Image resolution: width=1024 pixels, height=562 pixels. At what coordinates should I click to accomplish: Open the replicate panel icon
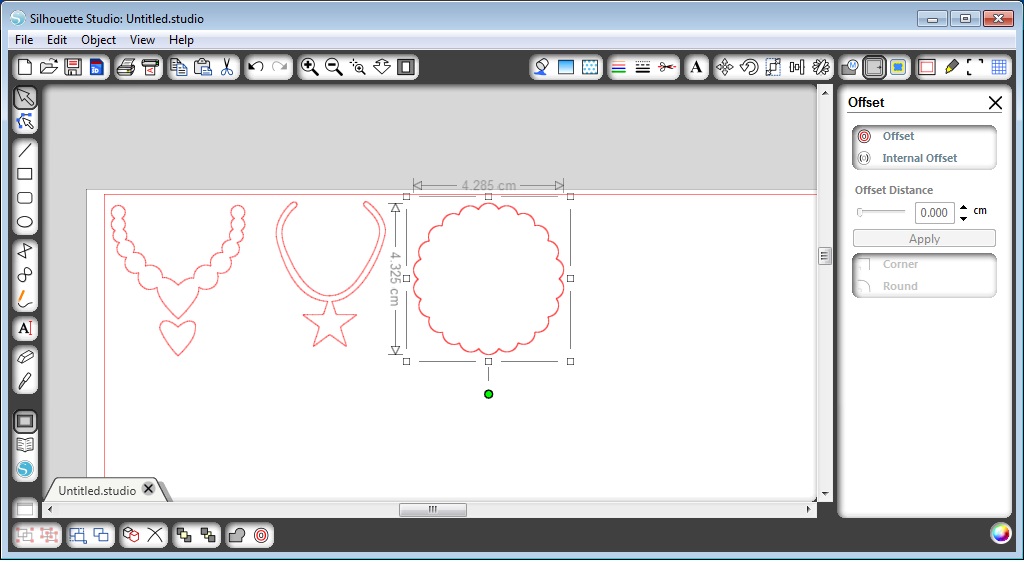(x=821, y=67)
